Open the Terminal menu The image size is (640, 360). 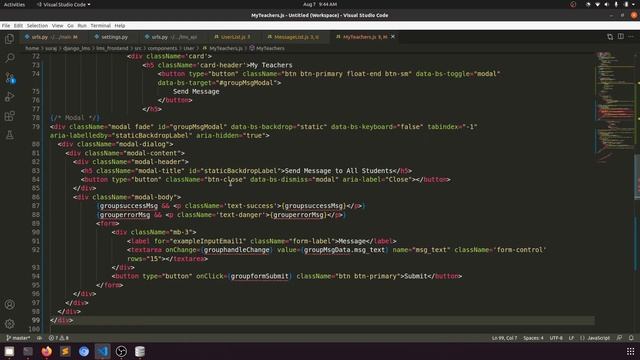click(100, 25)
